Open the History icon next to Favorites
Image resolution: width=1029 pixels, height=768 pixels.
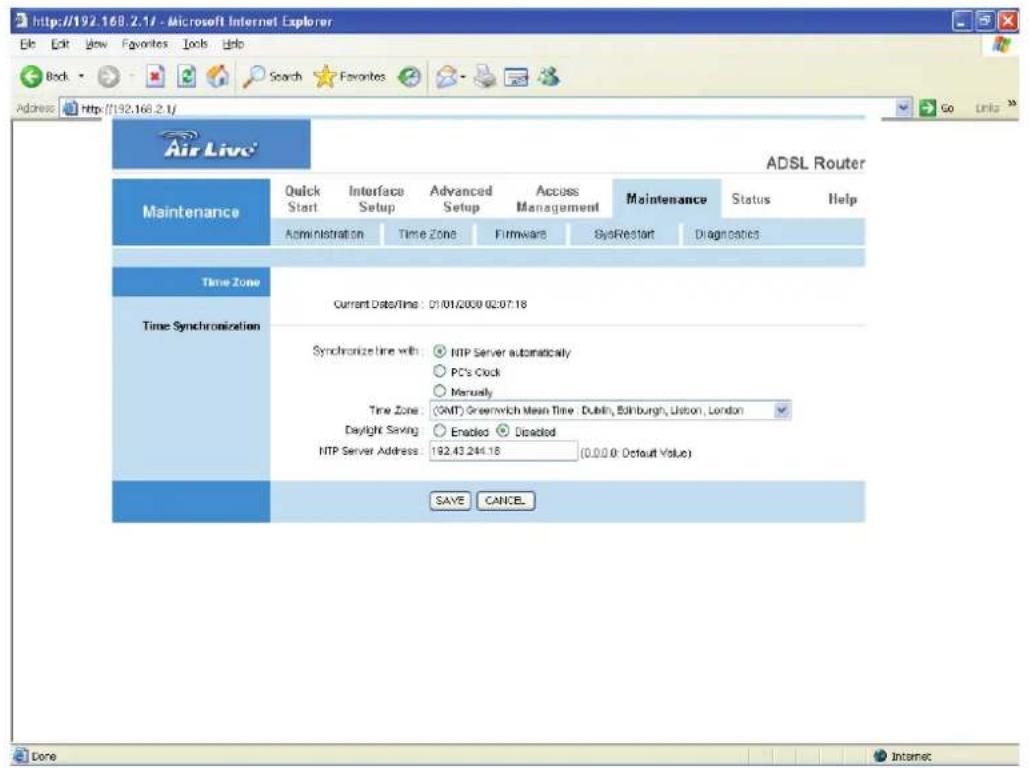pyautogui.click(x=410, y=77)
